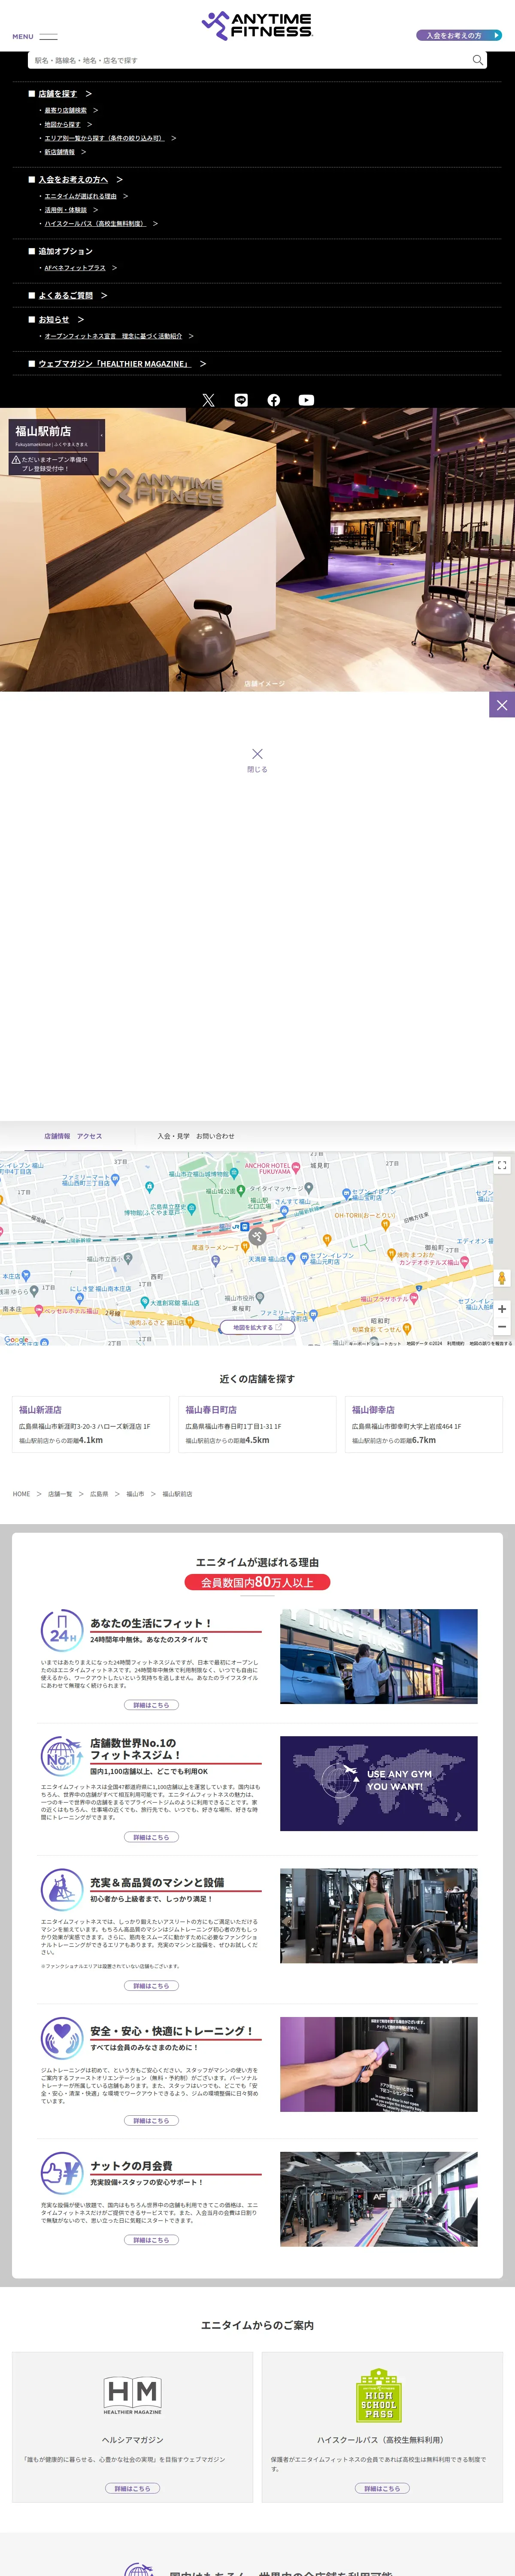Open the MENU hamburger icon

(47, 36)
